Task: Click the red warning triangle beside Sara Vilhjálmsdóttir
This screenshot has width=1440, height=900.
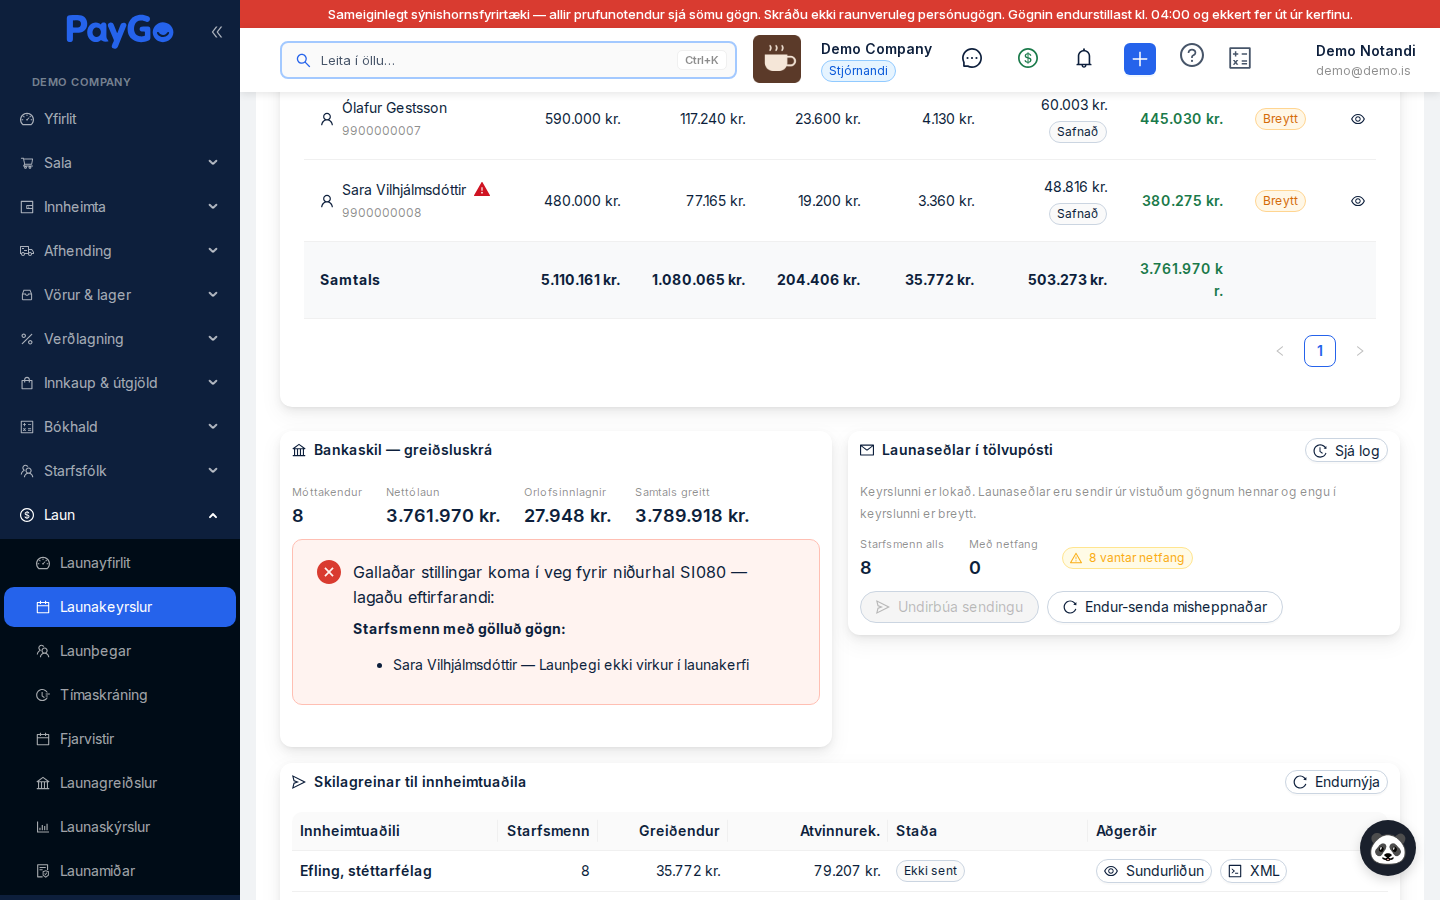Action: pyautogui.click(x=482, y=190)
